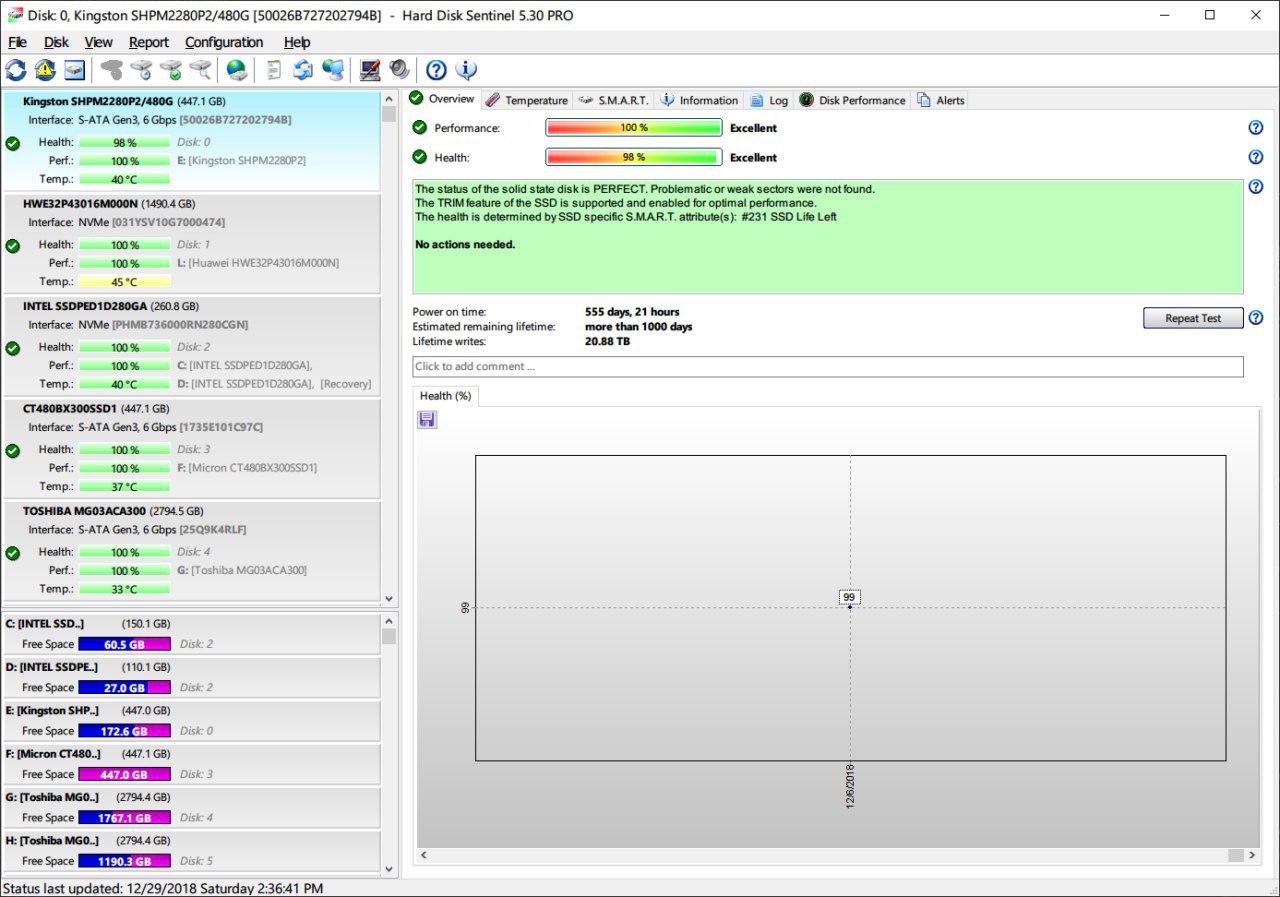Click the chart scrollbar right arrow
Viewport: 1280px width, 897px height.
(1252, 855)
